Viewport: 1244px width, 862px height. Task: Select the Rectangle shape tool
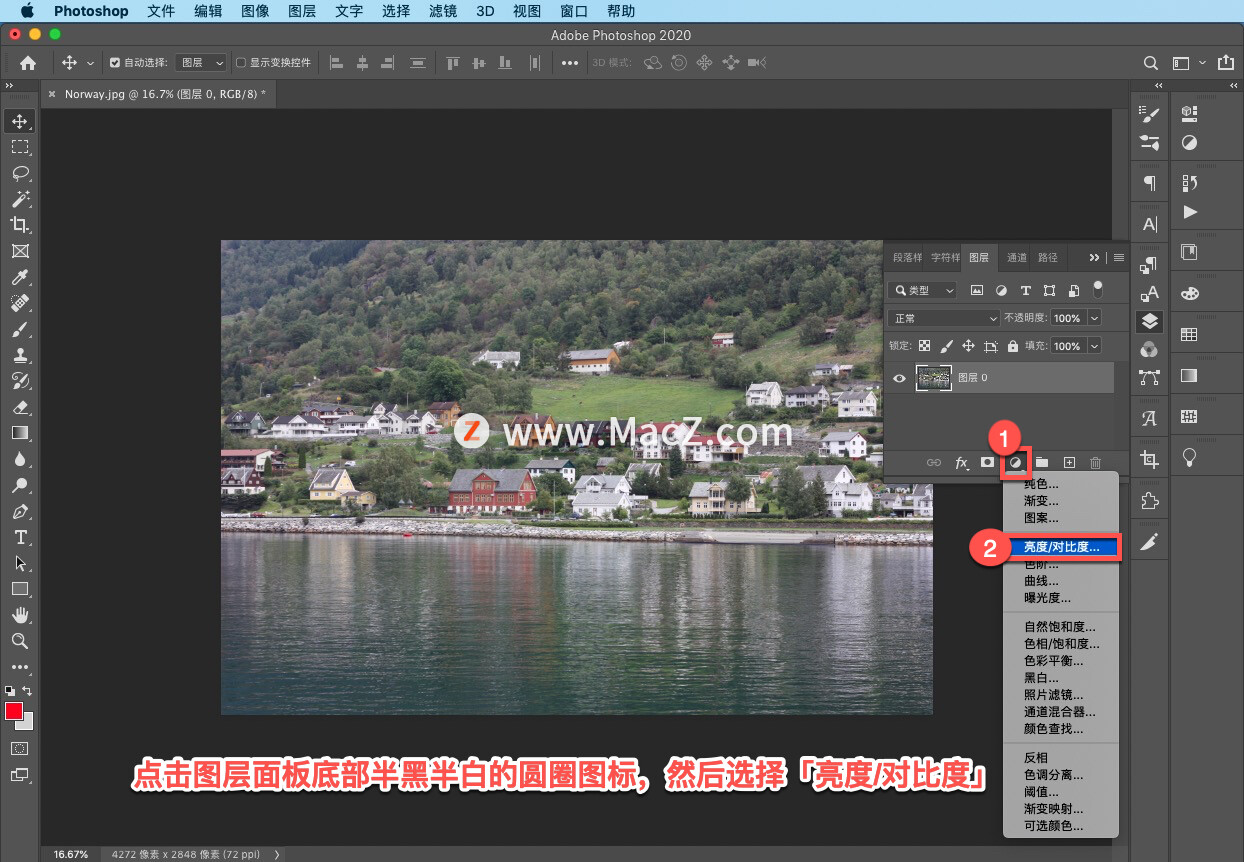(x=19, y=589)
